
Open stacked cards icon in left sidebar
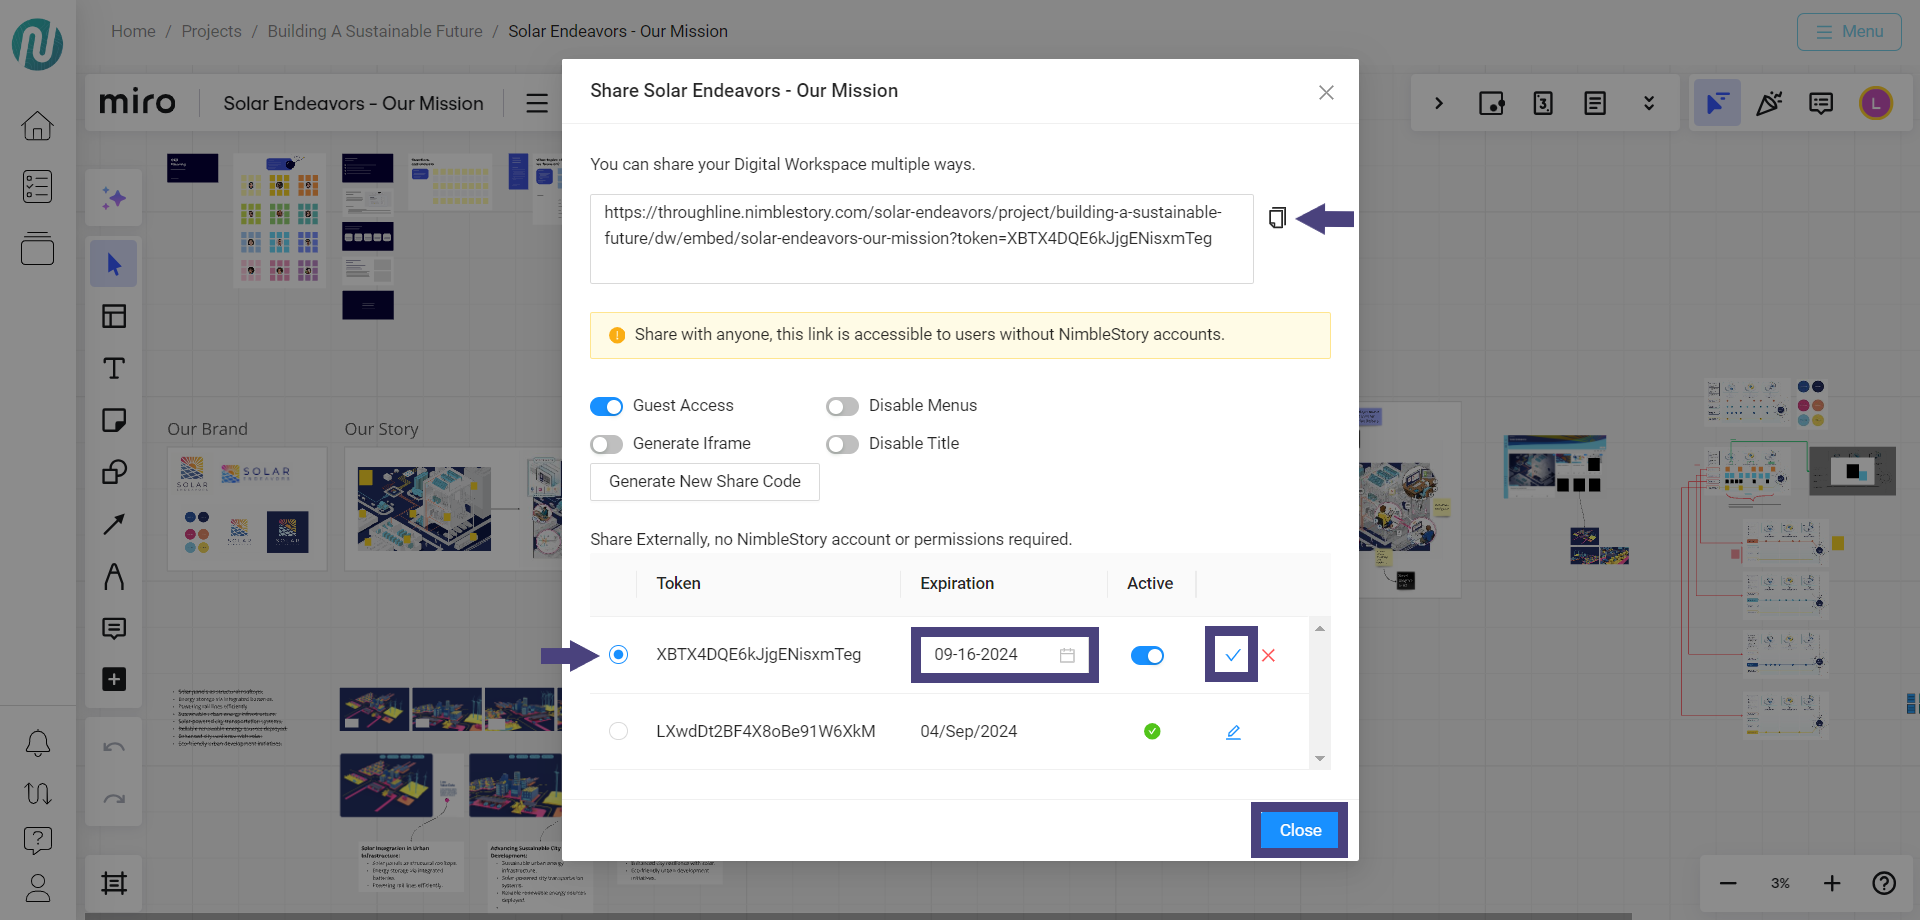[x=38, y=248]
